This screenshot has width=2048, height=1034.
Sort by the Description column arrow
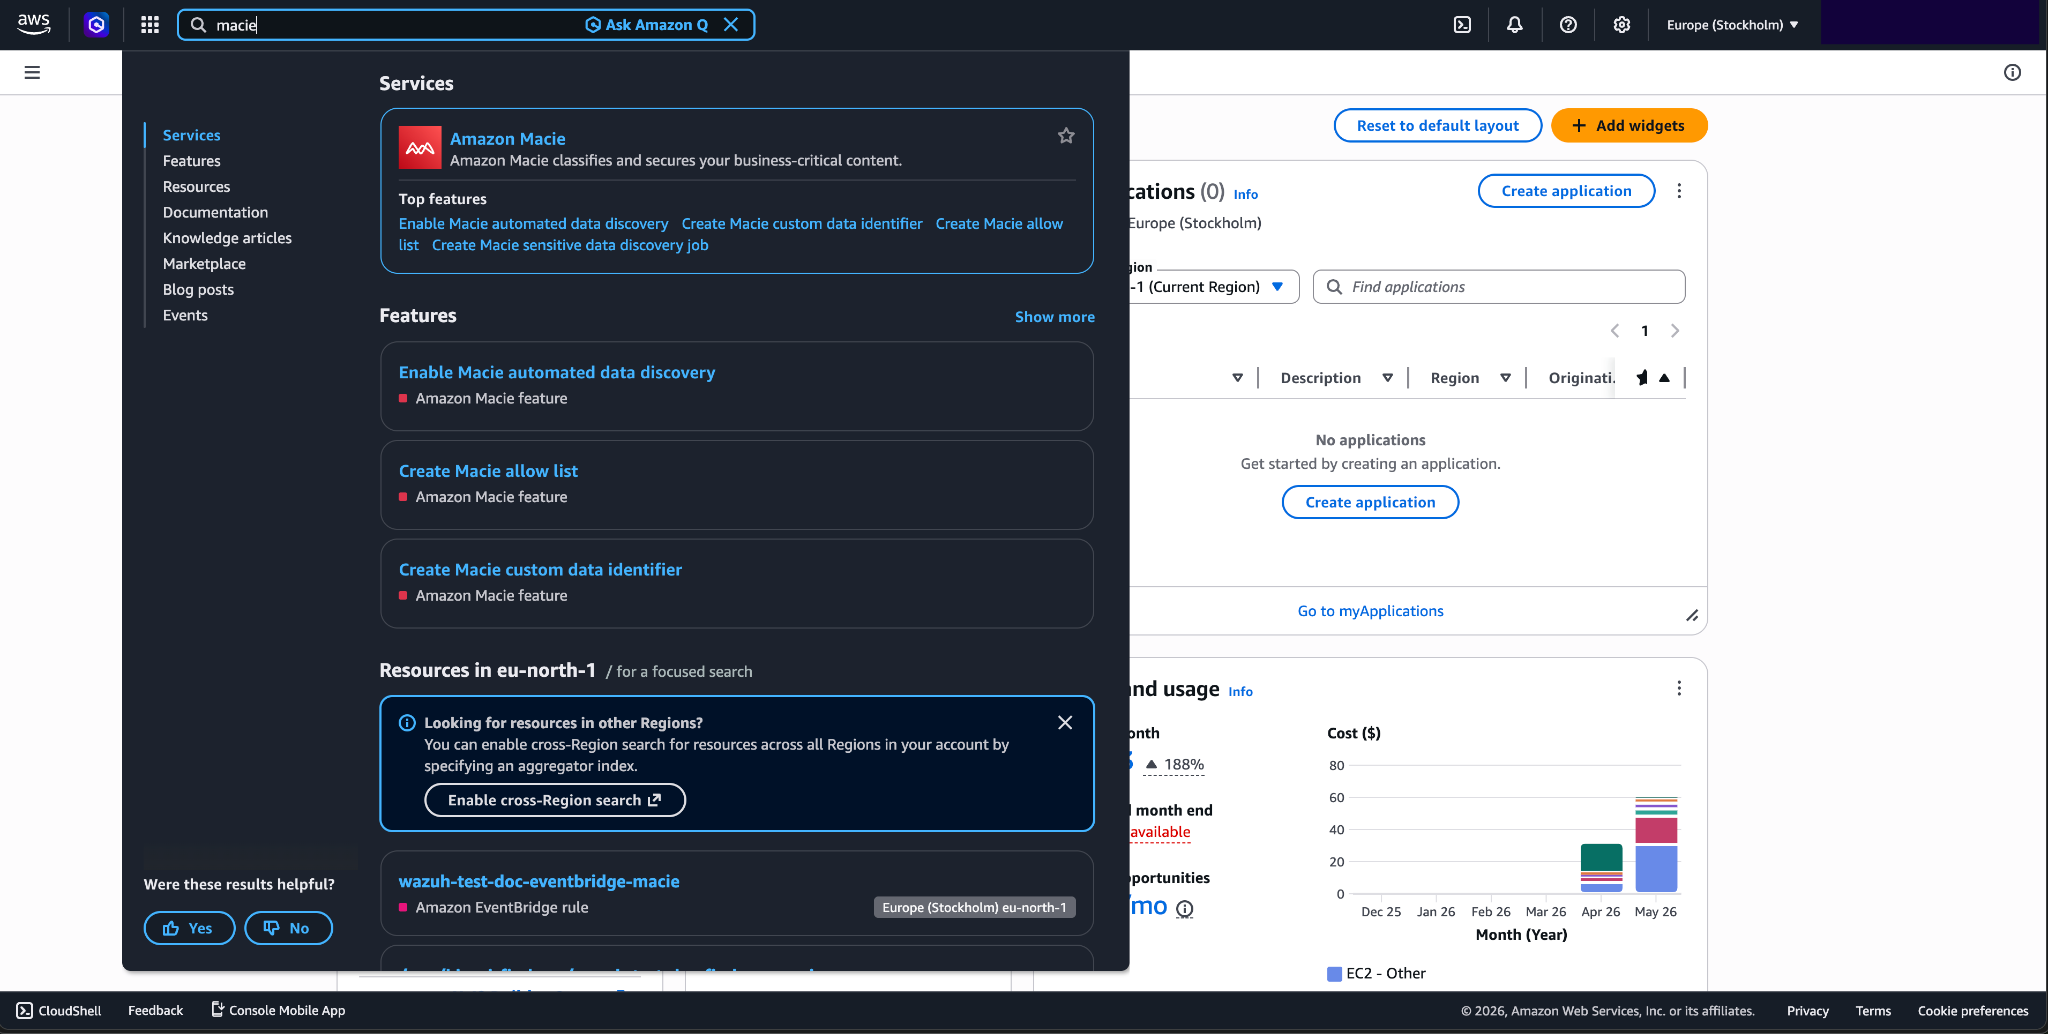click(1387, 378)
